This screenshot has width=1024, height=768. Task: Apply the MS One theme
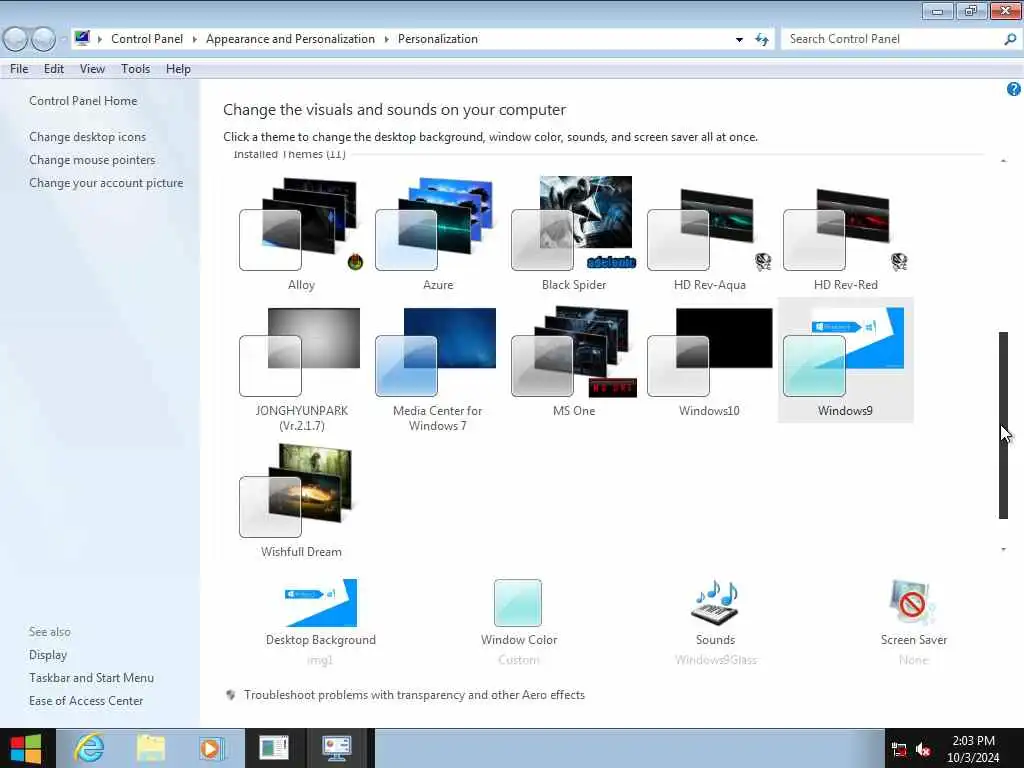click(573, 360)
